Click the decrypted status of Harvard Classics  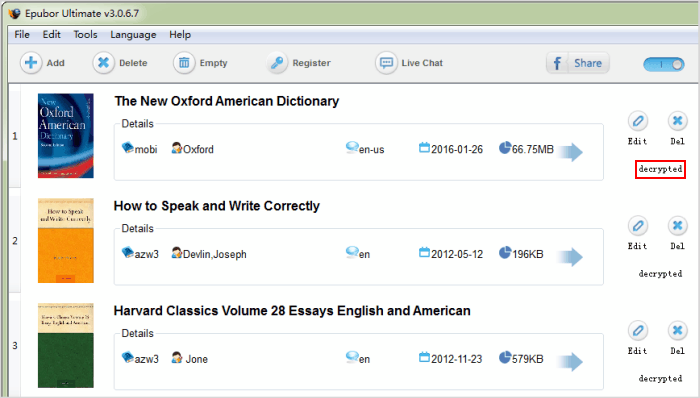tap(660, 379)
